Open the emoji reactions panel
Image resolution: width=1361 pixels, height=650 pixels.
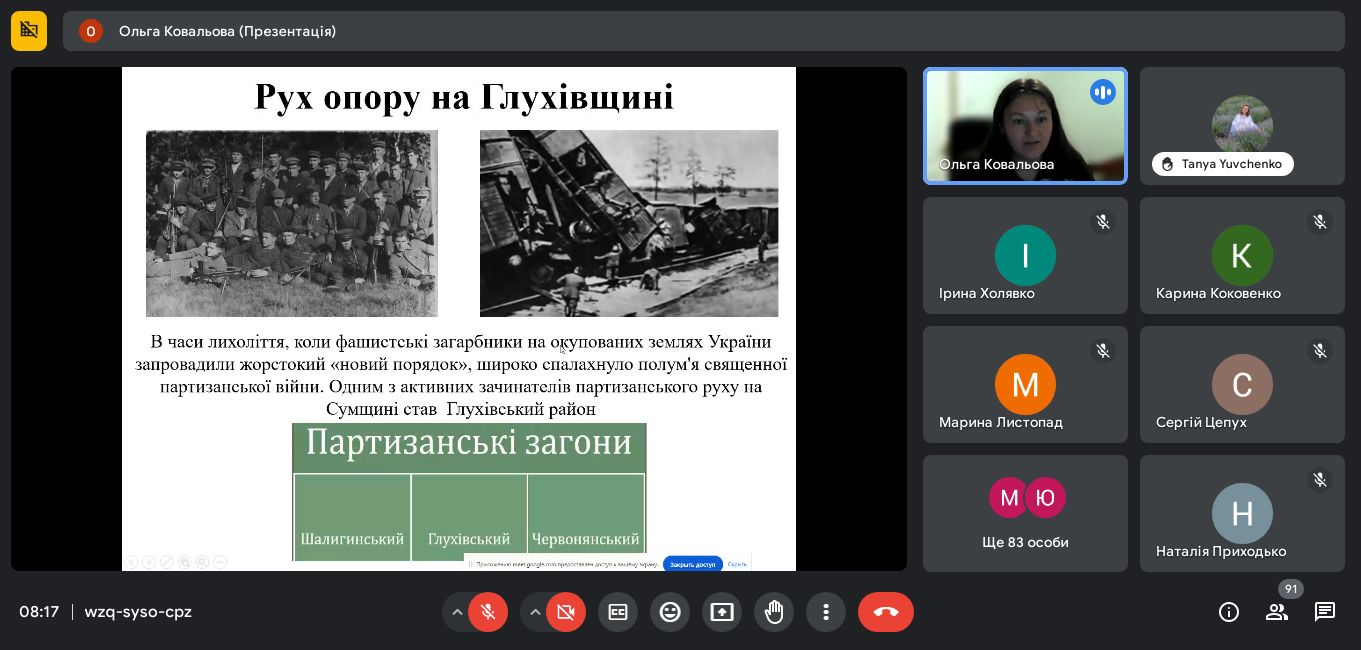[670, 612]
